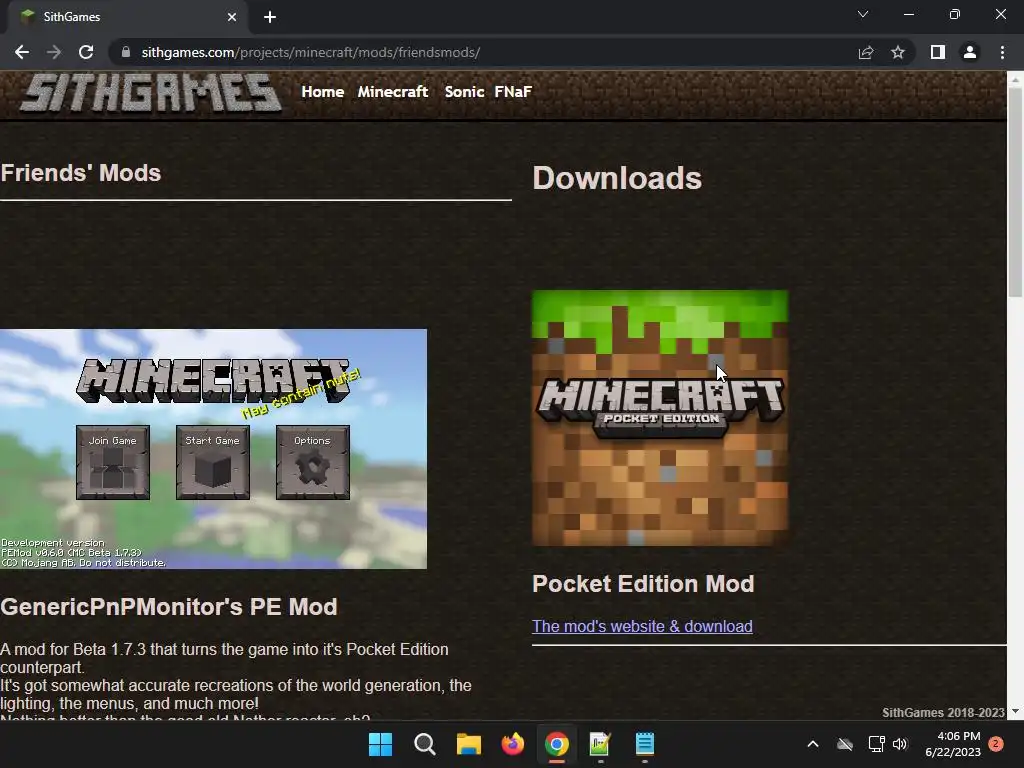Click the SithGames logo
The image size is (1024, 768).
(151, 92)
